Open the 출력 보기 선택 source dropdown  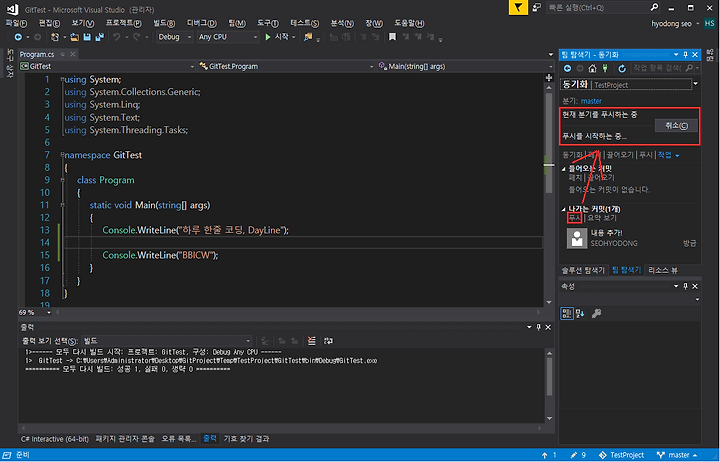tap(167, 341)
